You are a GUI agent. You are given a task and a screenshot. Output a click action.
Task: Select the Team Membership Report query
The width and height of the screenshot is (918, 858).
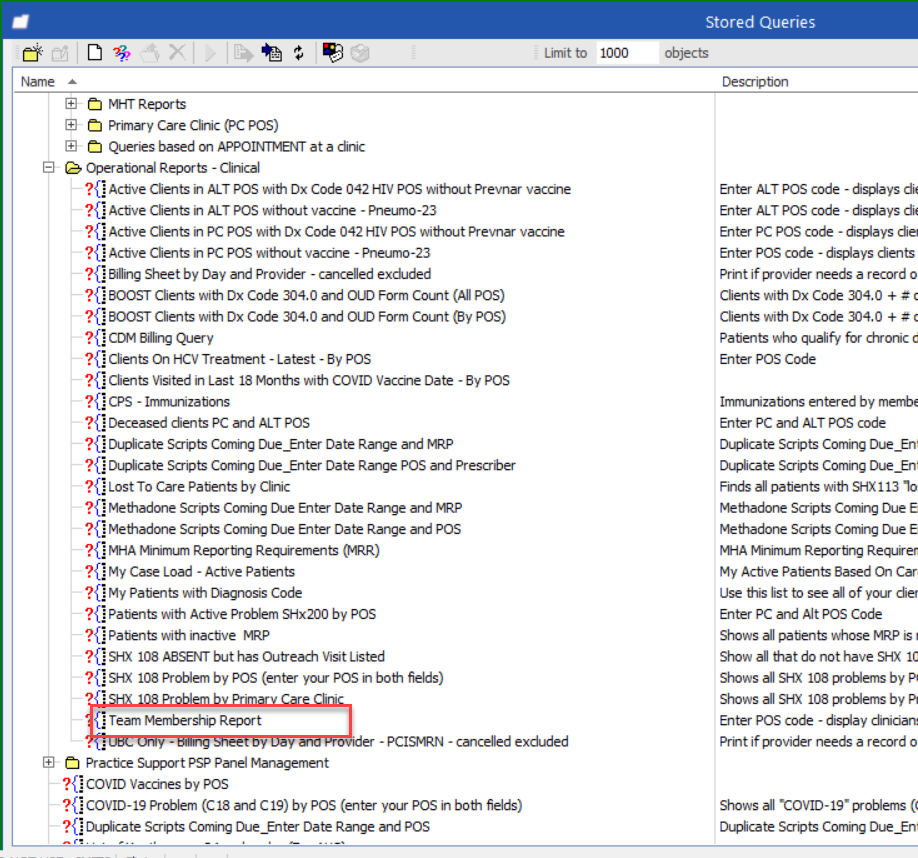pyautogui.click(x=185, y=720)
